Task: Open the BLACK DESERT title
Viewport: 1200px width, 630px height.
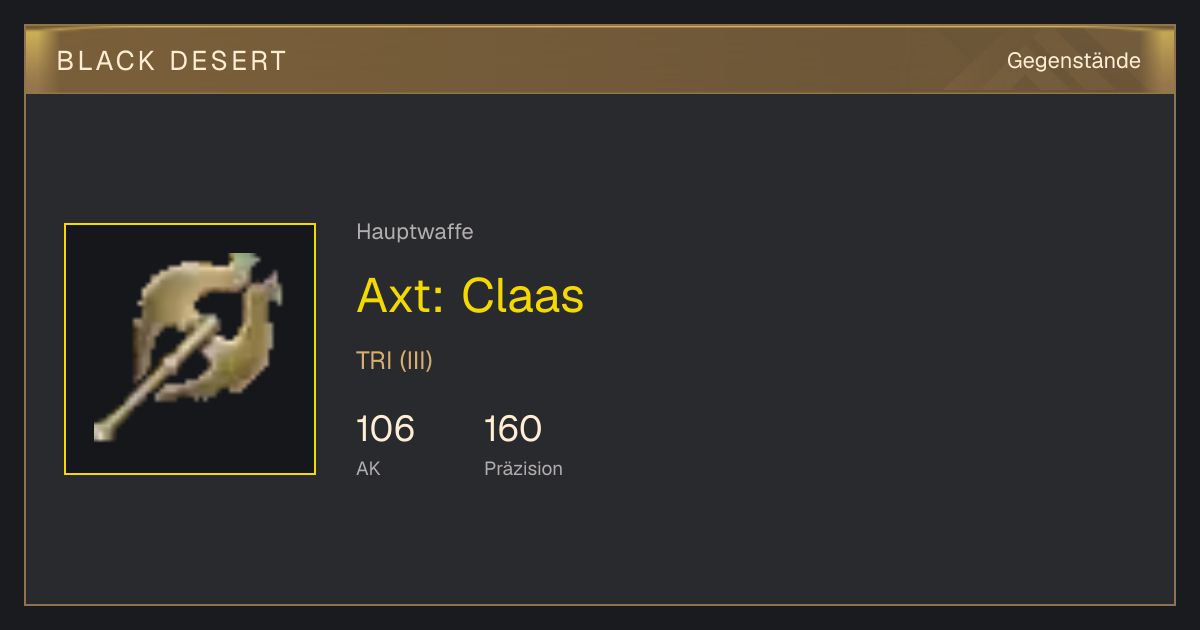Action: (x=172, y=61)
